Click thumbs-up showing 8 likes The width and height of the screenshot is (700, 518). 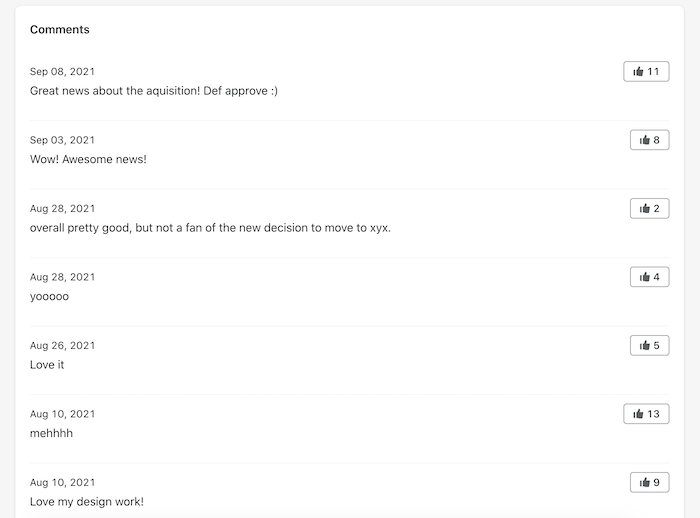point(650,140)
